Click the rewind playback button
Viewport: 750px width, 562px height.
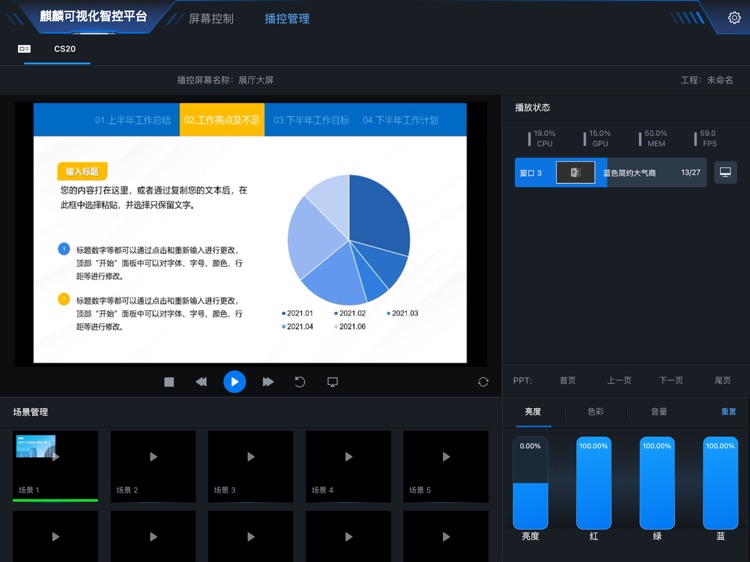coord(201,382)
